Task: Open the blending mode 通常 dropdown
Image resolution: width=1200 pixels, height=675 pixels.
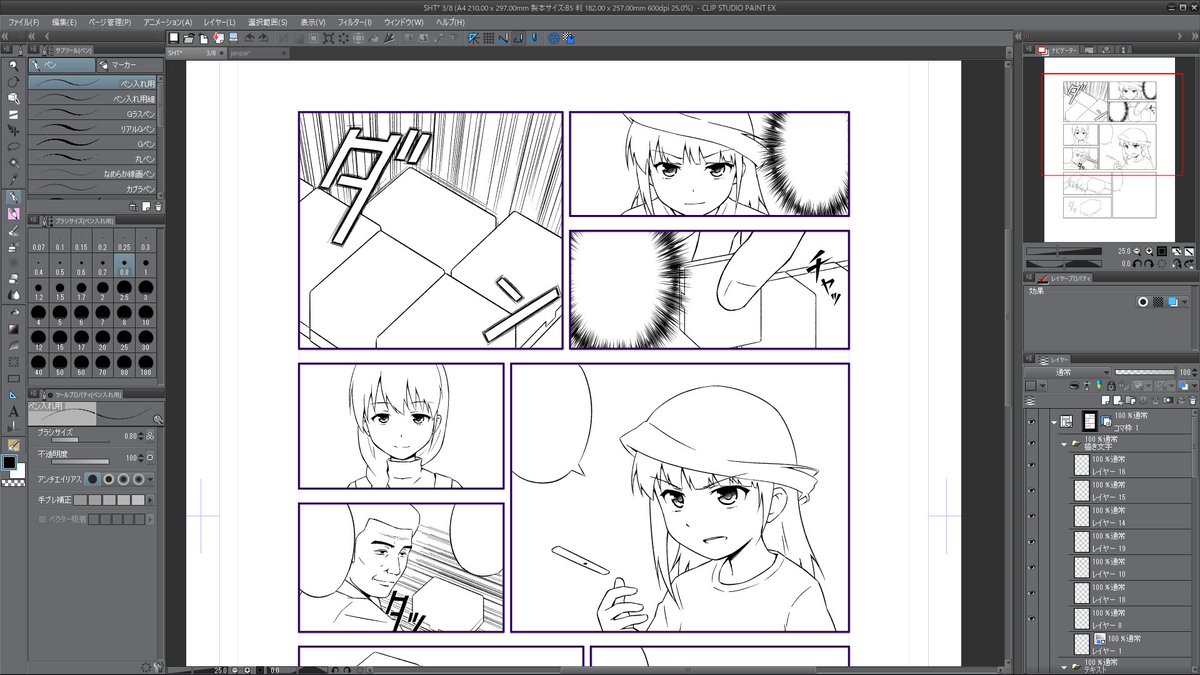Action: pos(1067,372)
